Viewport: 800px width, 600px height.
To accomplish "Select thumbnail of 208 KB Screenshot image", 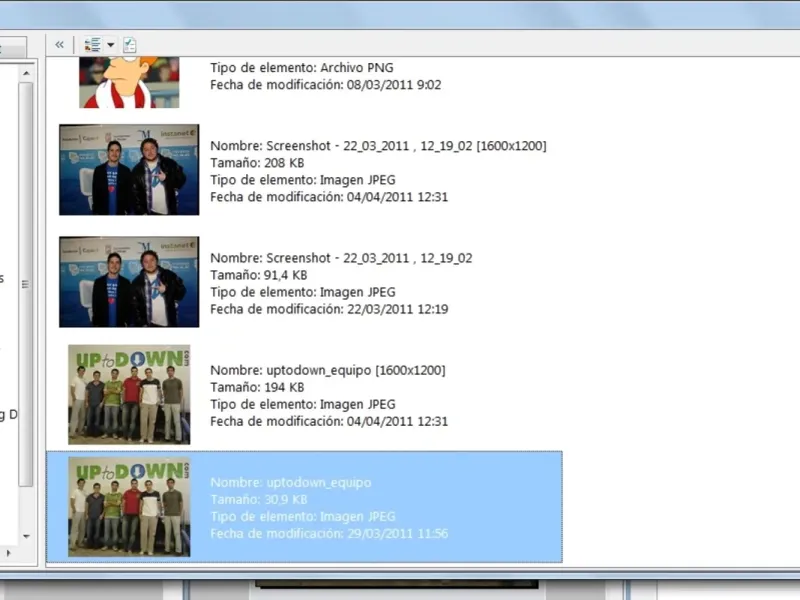I will coord(129,169).
